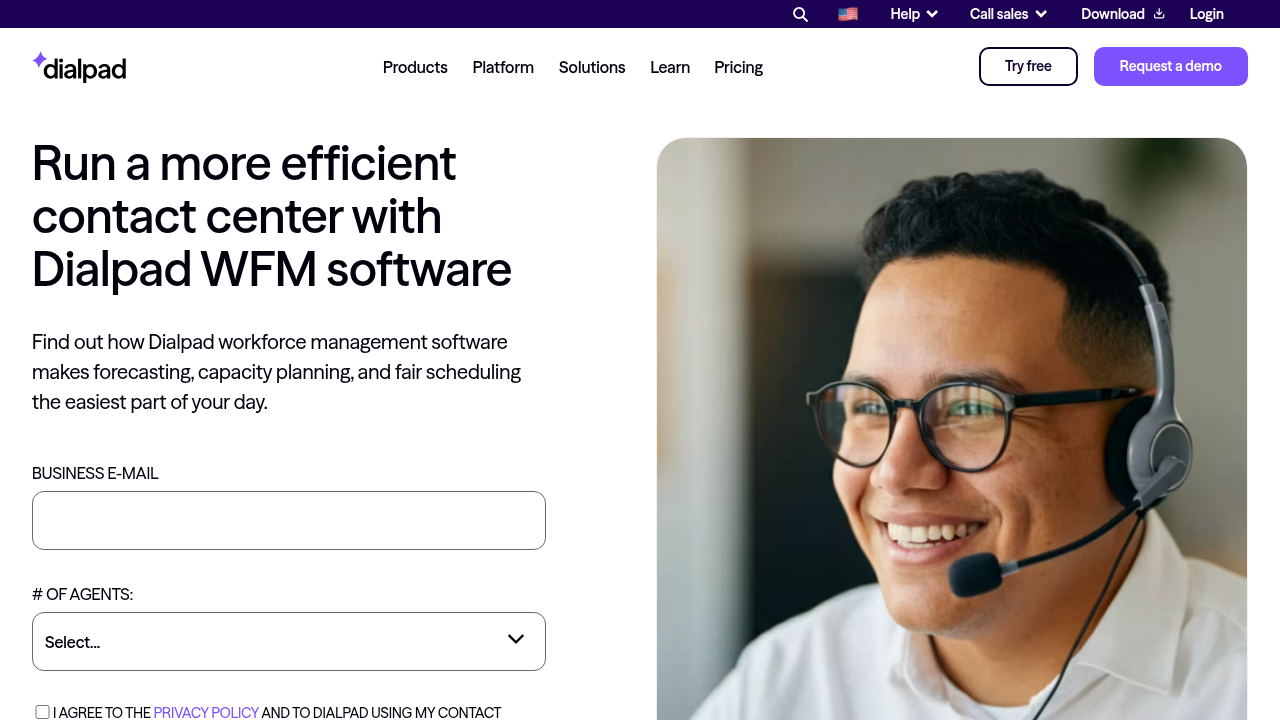Click the Dialpad logo
Image resolution: width=1280 pixels, height=720 pixels.
(79, 67)
